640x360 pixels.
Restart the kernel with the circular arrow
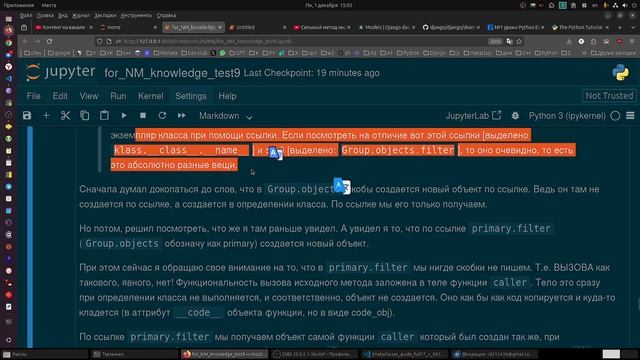click(162, 116)
